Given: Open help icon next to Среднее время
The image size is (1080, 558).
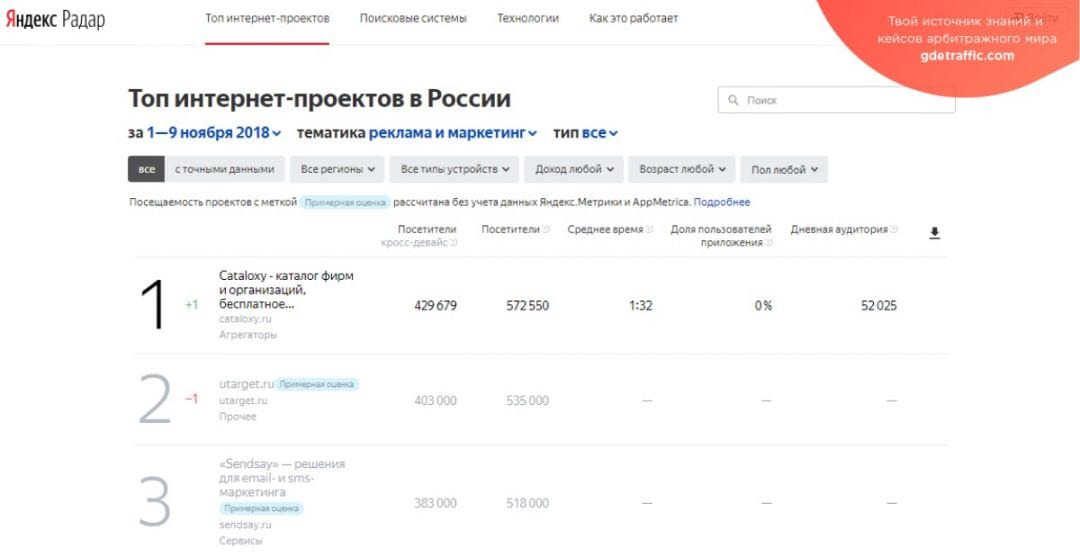Looking at the screenshot, I should (x=649, y=229).
